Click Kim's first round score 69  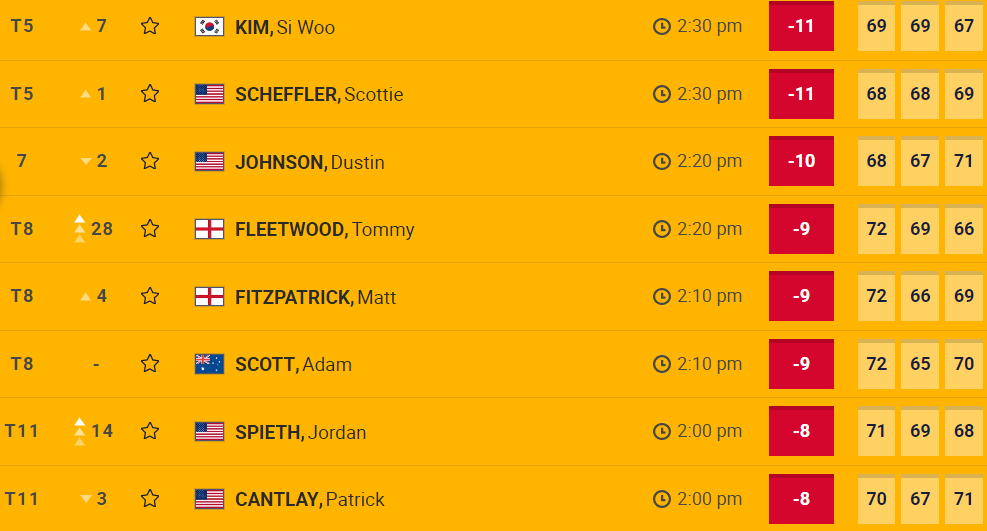[x=877, y=27]
